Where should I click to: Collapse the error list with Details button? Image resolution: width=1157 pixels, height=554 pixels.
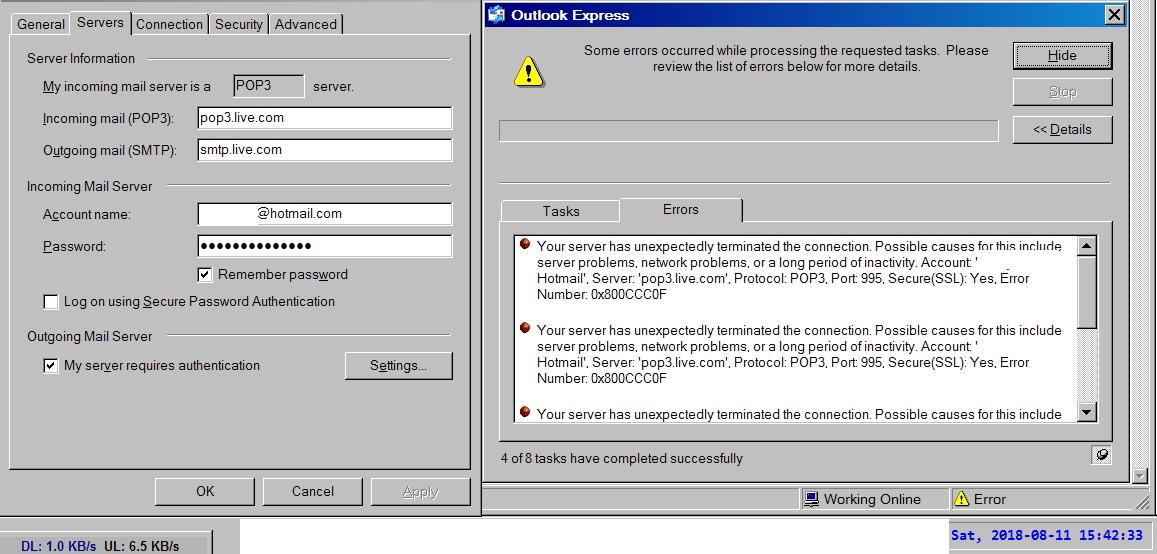(1062, 129)
